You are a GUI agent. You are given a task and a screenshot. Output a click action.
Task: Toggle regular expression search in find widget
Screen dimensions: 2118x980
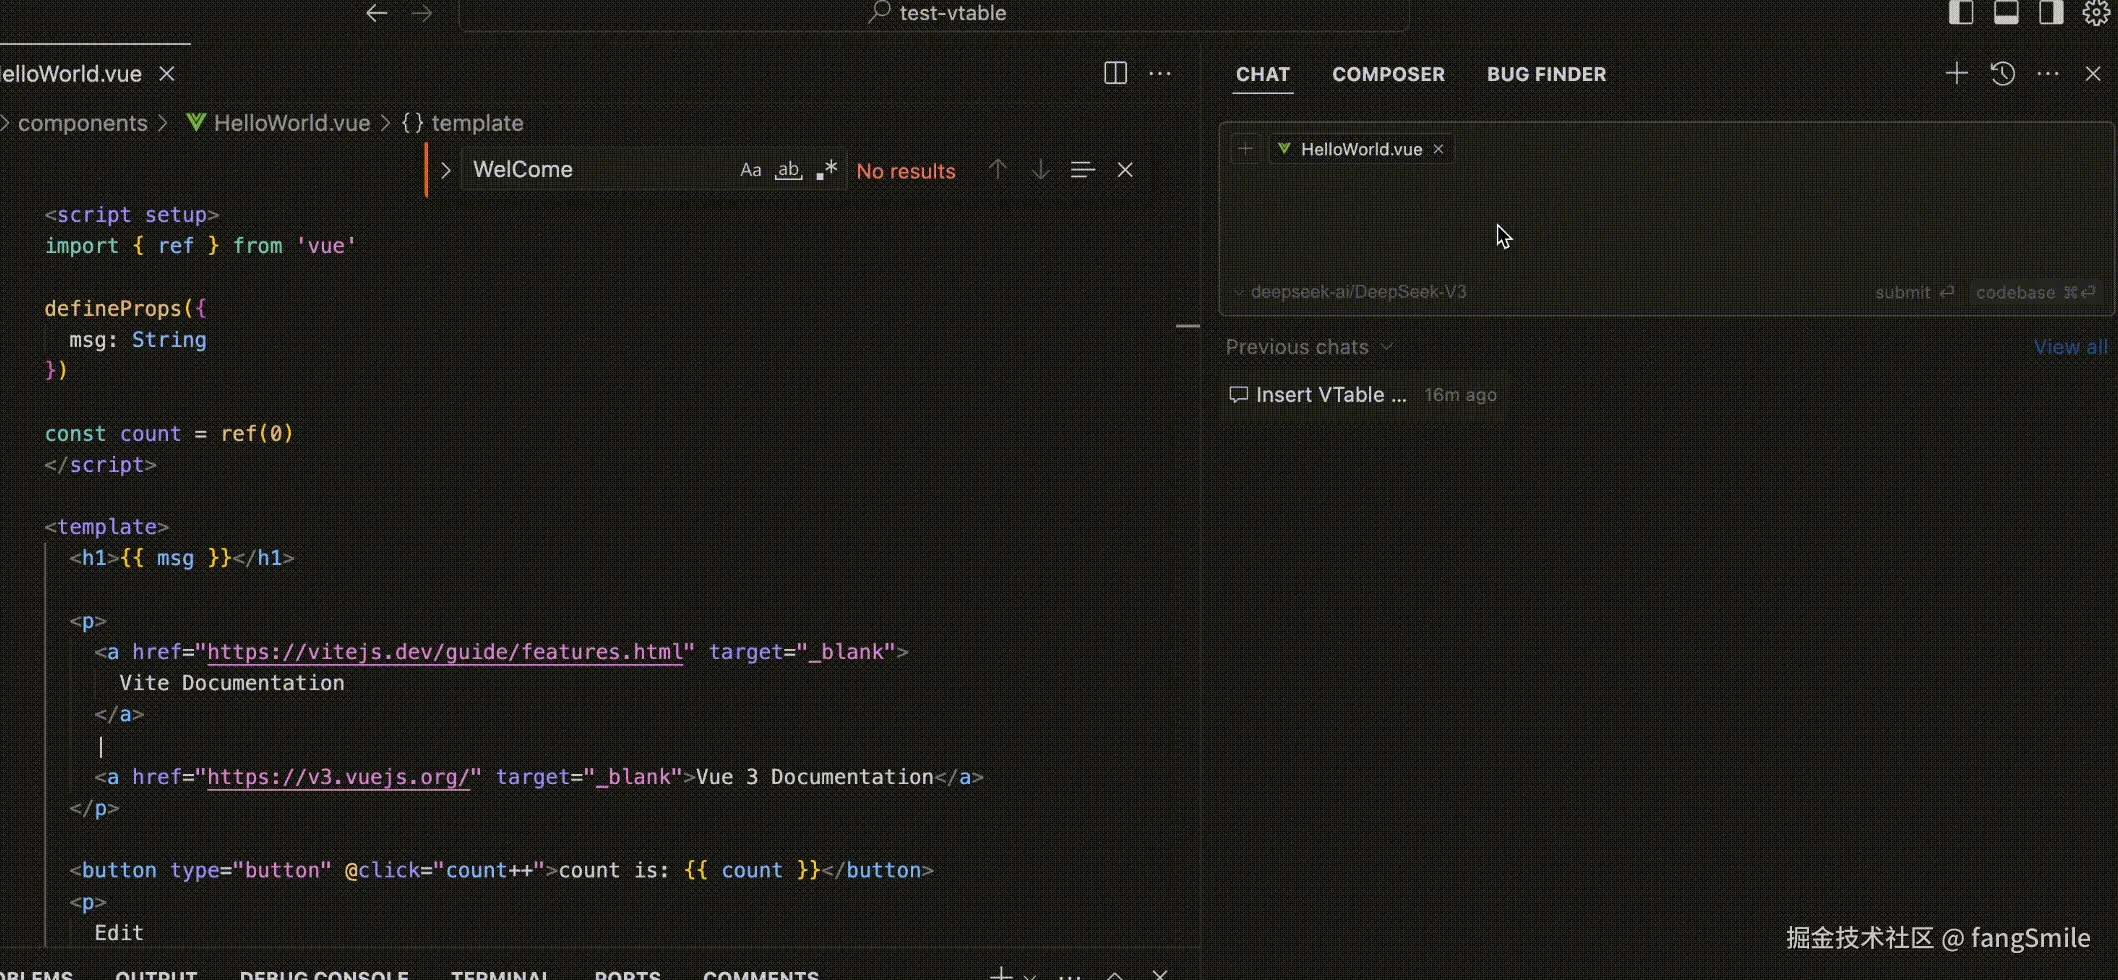[x=826, y=170]
